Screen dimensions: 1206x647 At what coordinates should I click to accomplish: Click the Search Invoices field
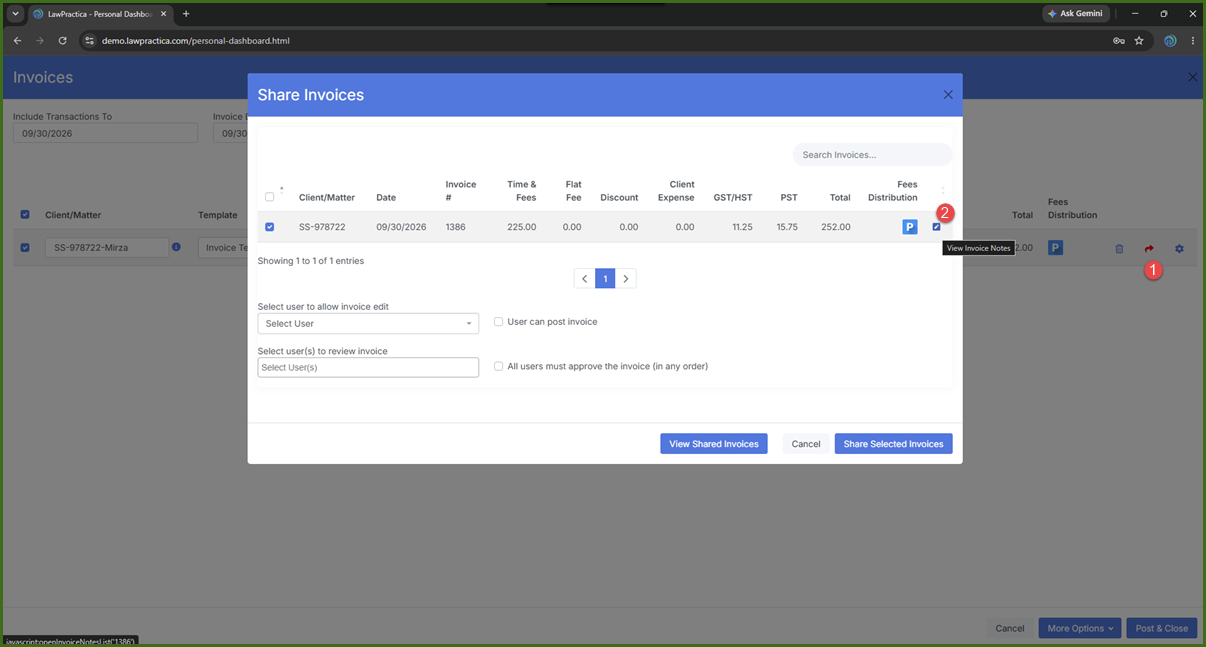click(873, 155)
